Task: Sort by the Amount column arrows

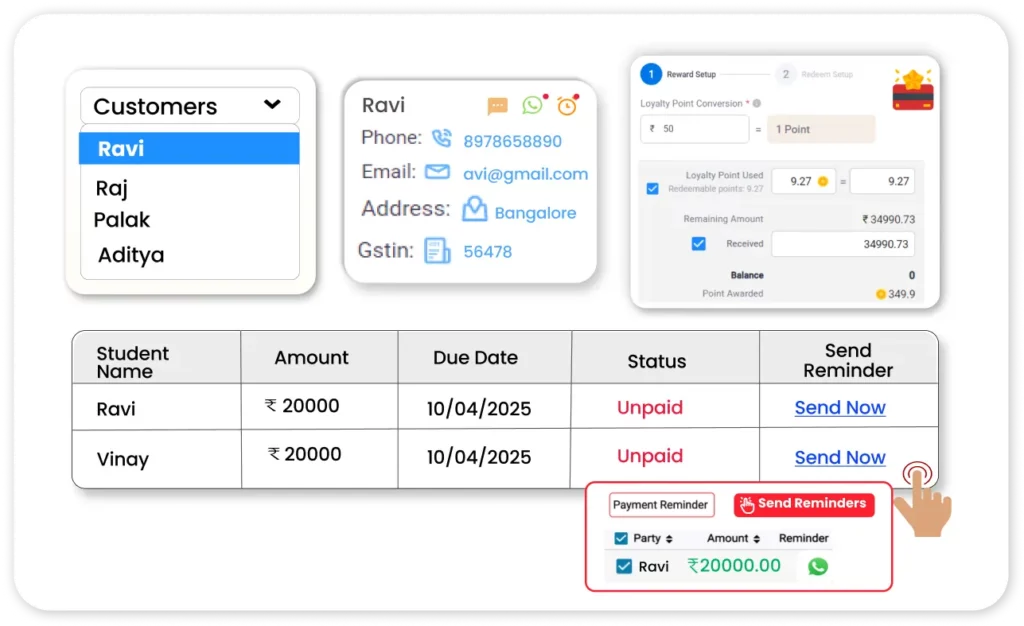Action: click(x=757, y=539)
